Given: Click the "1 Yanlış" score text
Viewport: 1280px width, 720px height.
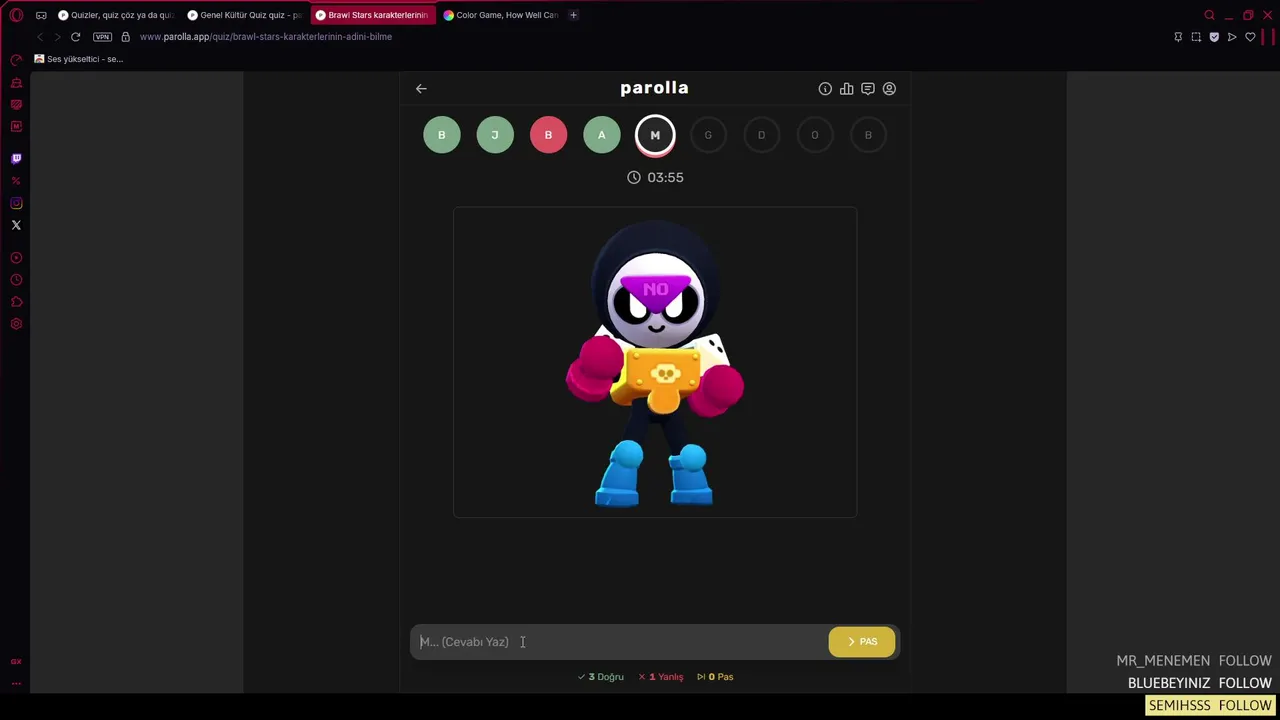Looking at the screenshot, I should pos(661,677).
